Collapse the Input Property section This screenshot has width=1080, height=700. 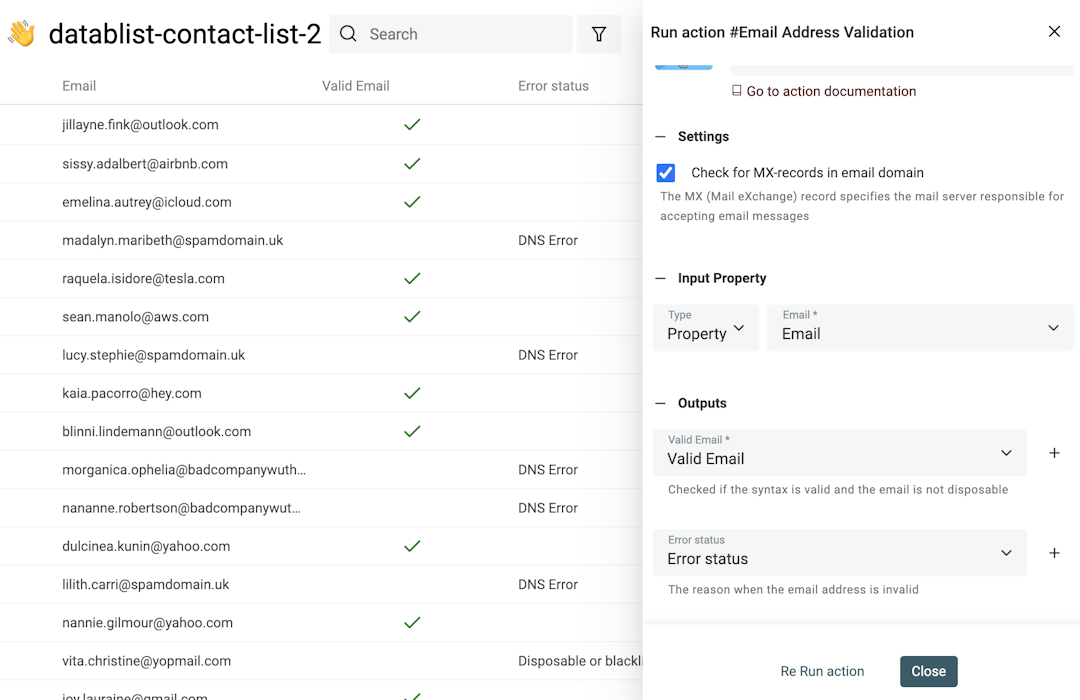click(x=660, y=279)
